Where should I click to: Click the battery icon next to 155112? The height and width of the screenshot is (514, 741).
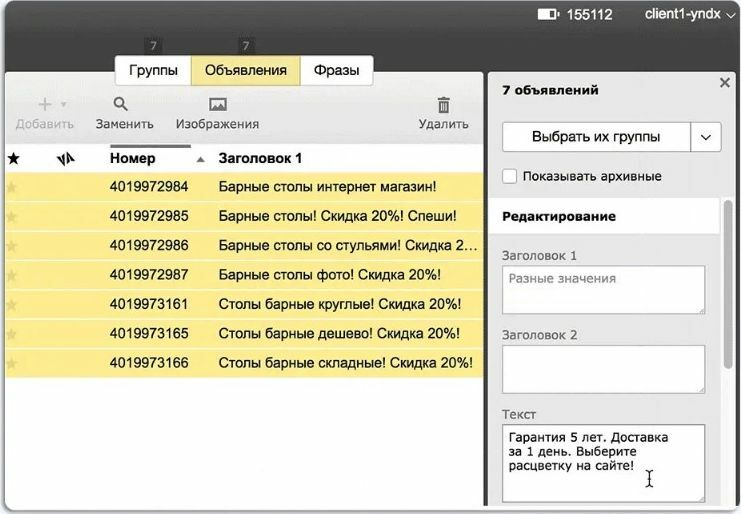548,15
